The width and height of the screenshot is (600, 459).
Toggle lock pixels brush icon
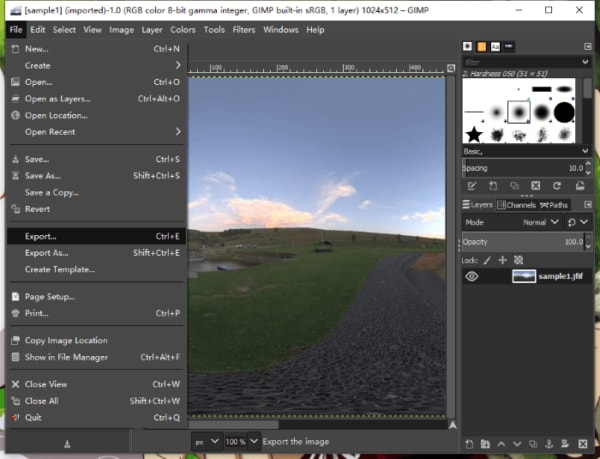coord(487,260)
